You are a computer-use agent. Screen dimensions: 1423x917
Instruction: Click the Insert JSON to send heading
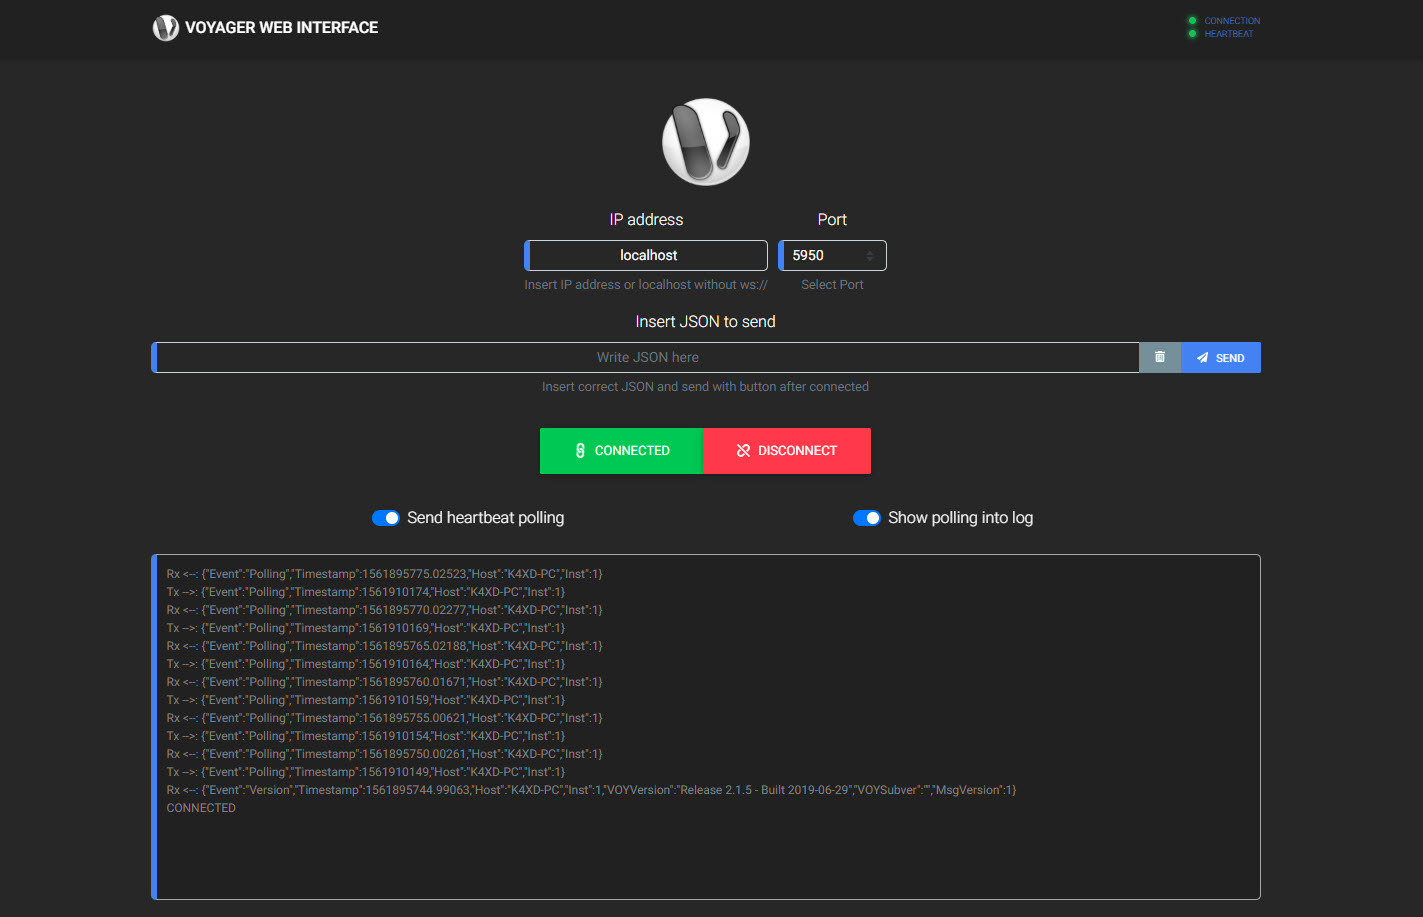pos(706,322)
